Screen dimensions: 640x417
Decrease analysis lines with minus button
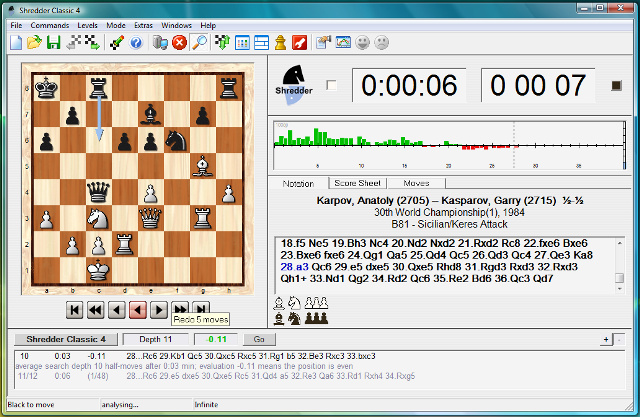pyautogui.click(x=619, y=339)
